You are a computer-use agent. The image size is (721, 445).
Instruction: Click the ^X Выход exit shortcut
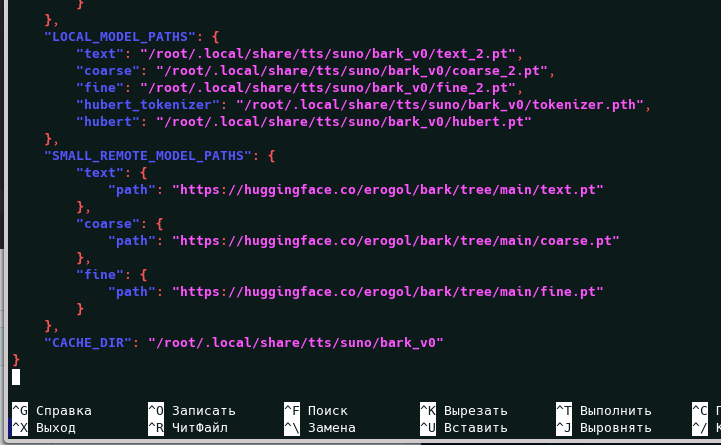48,428
